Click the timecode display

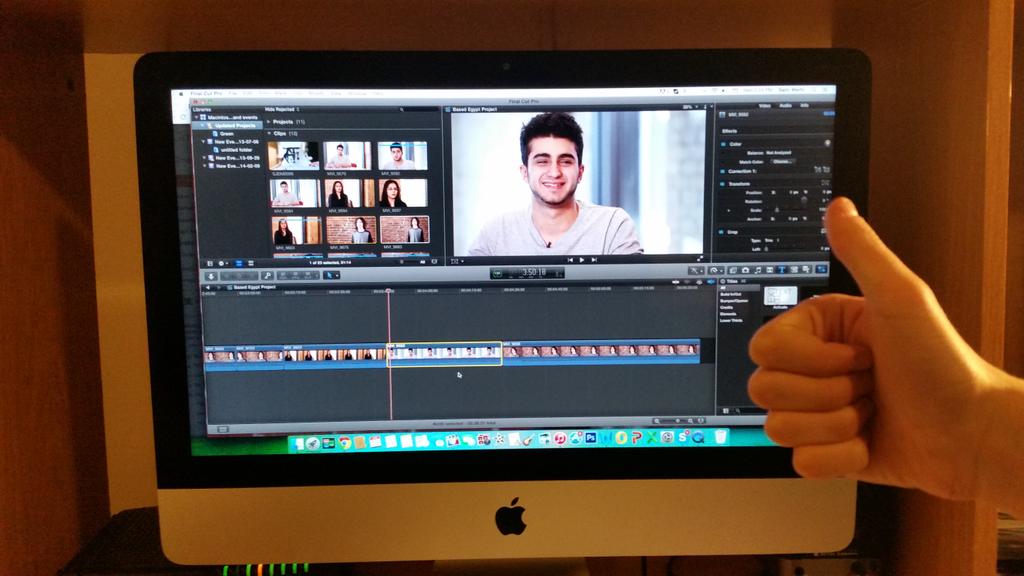coord(528,272)
